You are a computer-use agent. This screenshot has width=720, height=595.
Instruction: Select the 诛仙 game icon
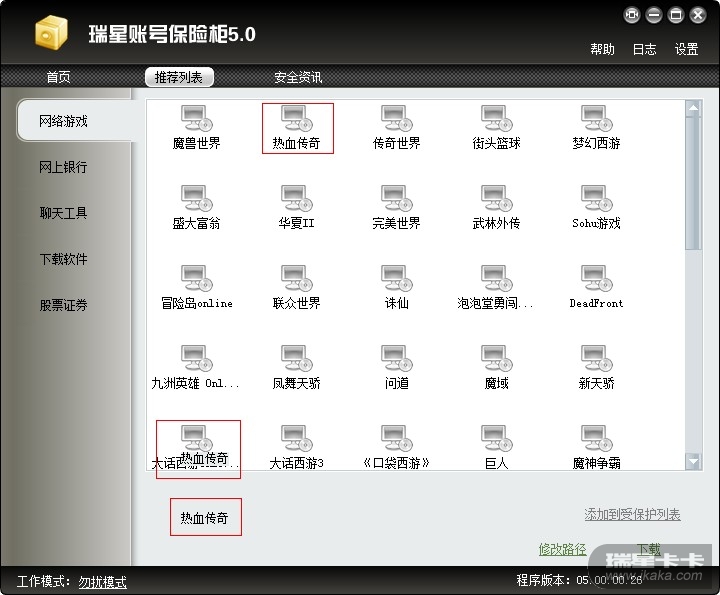[x=397, y=287]
